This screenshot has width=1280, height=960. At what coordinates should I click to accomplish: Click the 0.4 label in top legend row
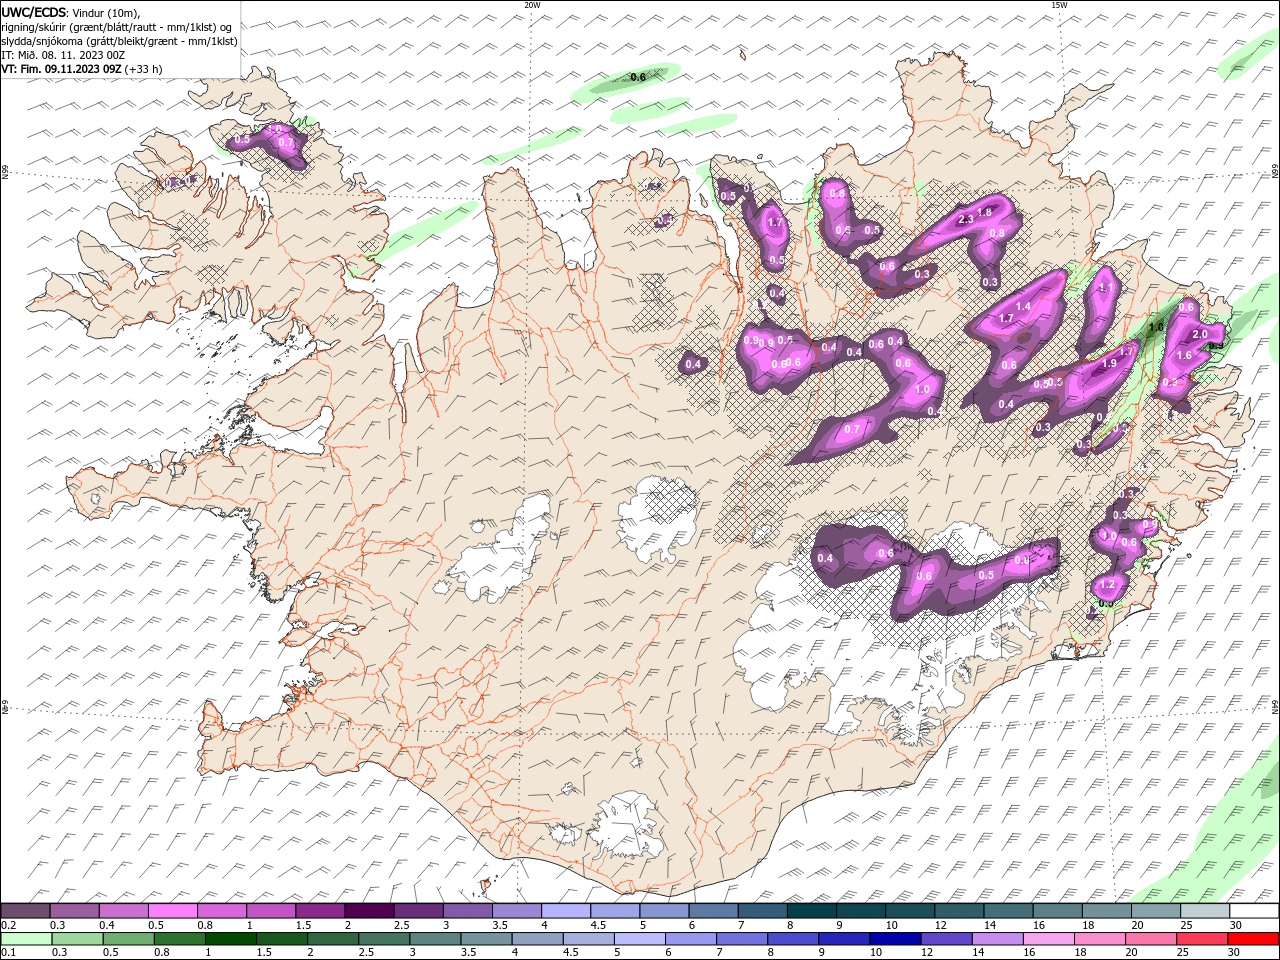tap(107, 925)
